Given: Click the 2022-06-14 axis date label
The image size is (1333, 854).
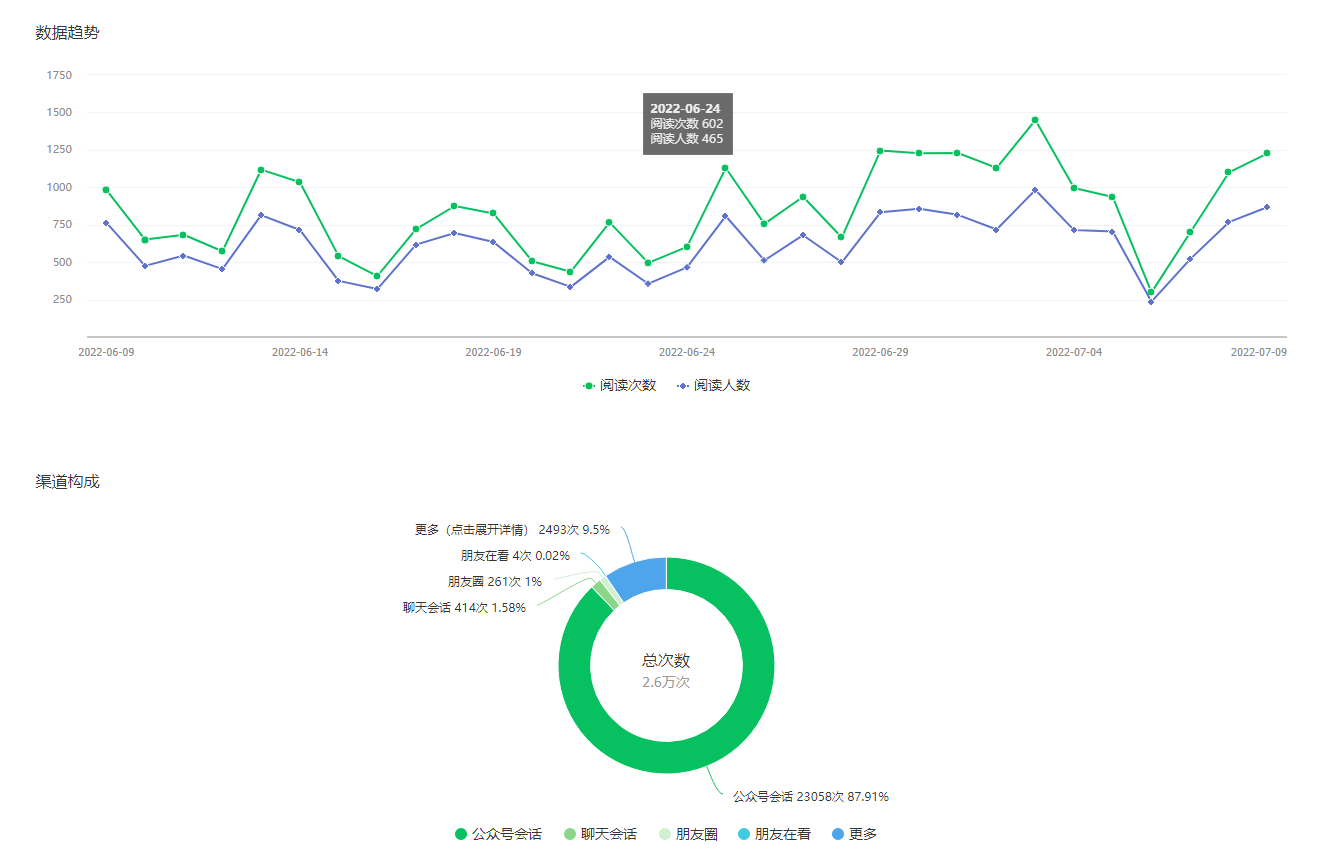Looking at the screenshot, I should pos(300,352).
